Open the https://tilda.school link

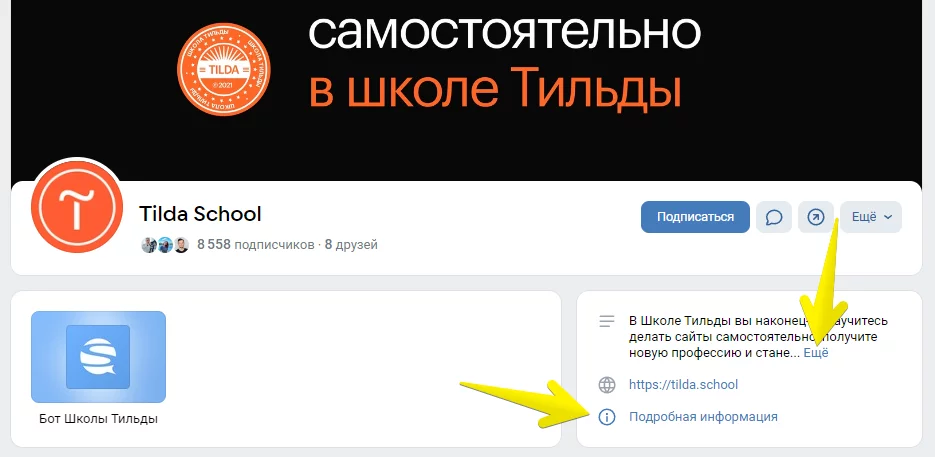coord(683,385)
